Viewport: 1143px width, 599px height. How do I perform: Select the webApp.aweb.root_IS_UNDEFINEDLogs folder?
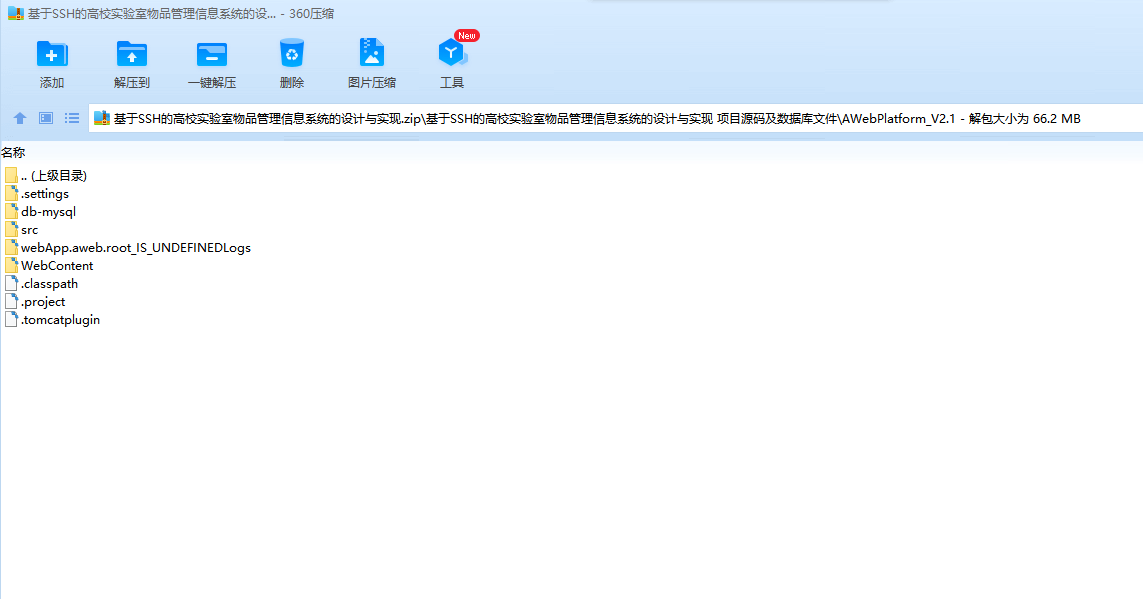128,248
